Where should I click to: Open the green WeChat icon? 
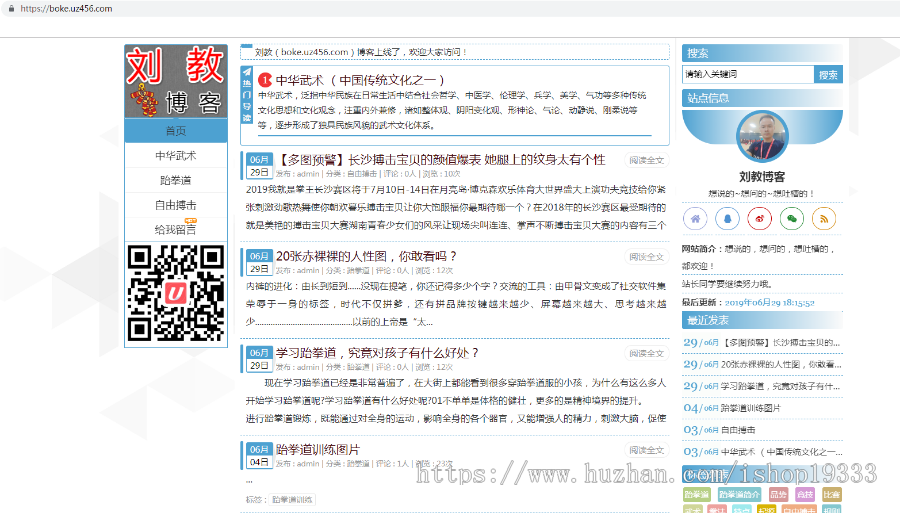[792, 219]
